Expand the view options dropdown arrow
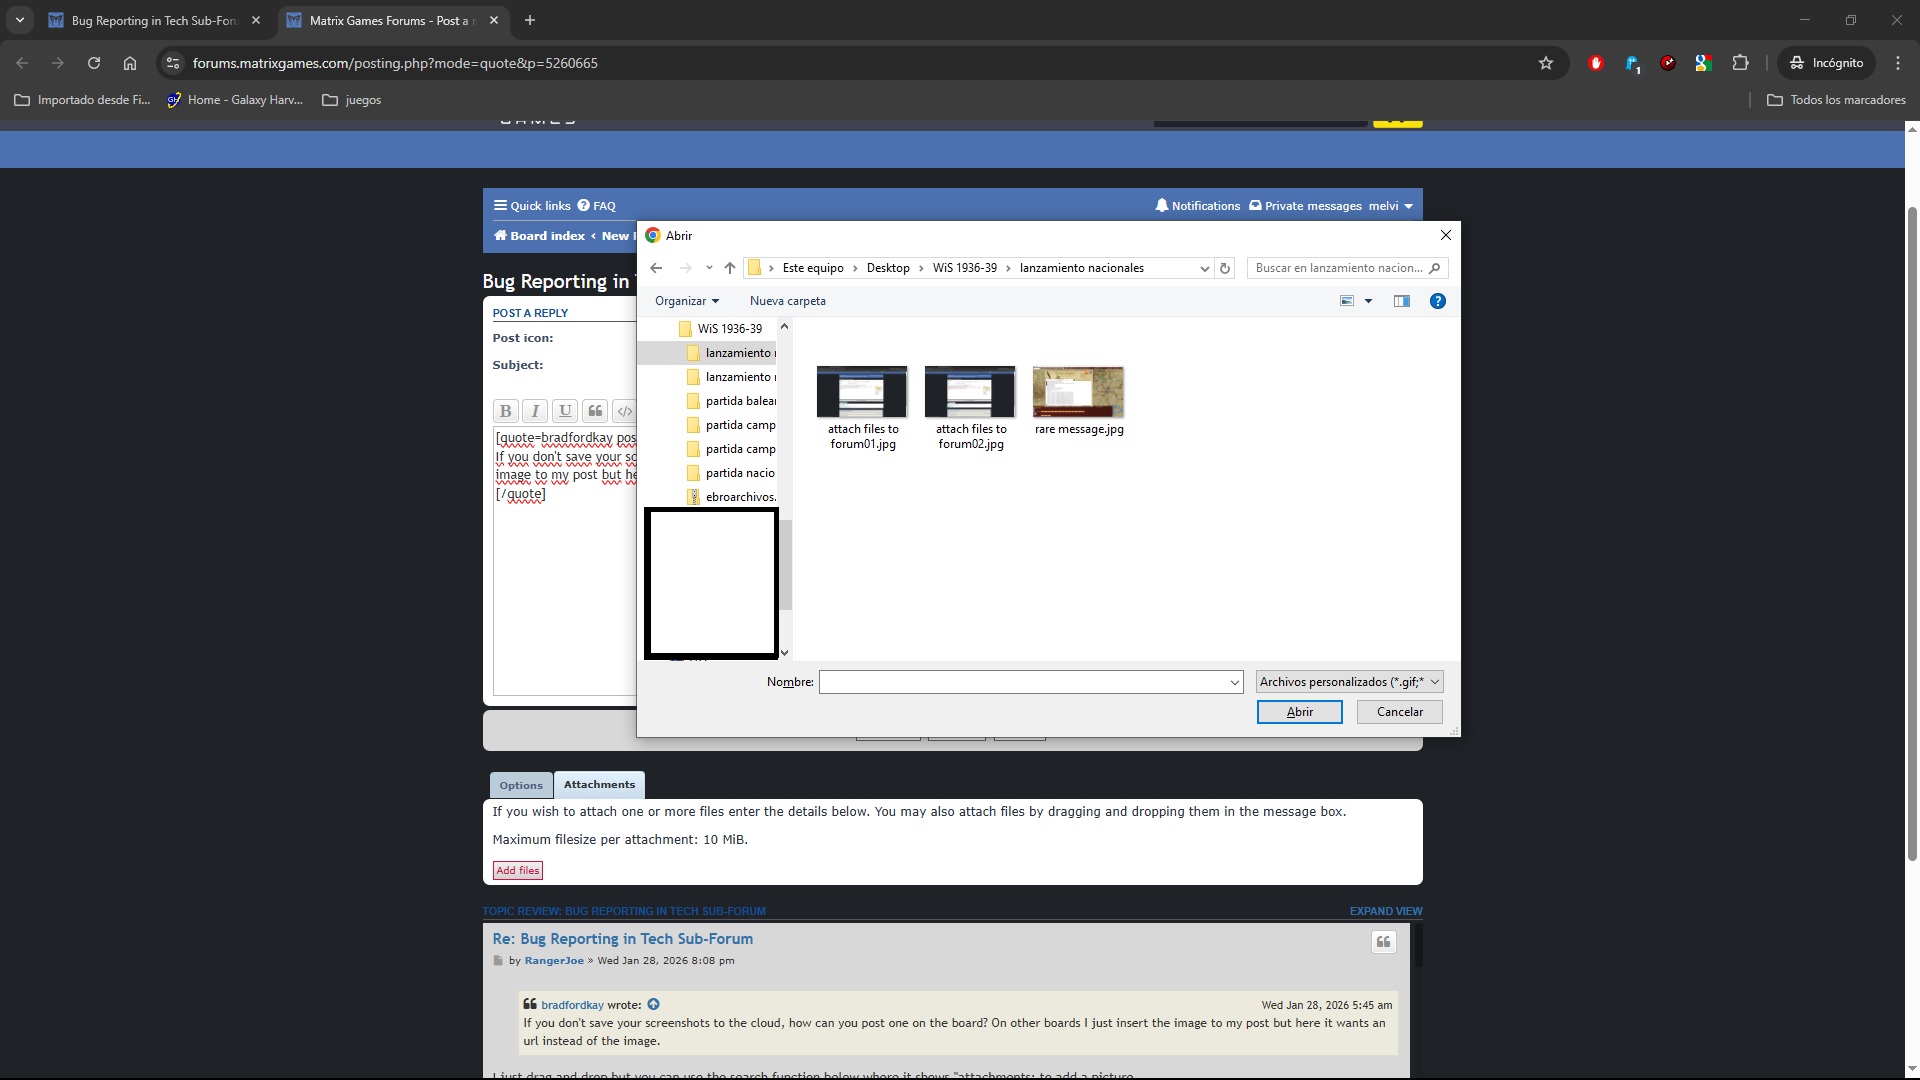 tap(1368, 300)
